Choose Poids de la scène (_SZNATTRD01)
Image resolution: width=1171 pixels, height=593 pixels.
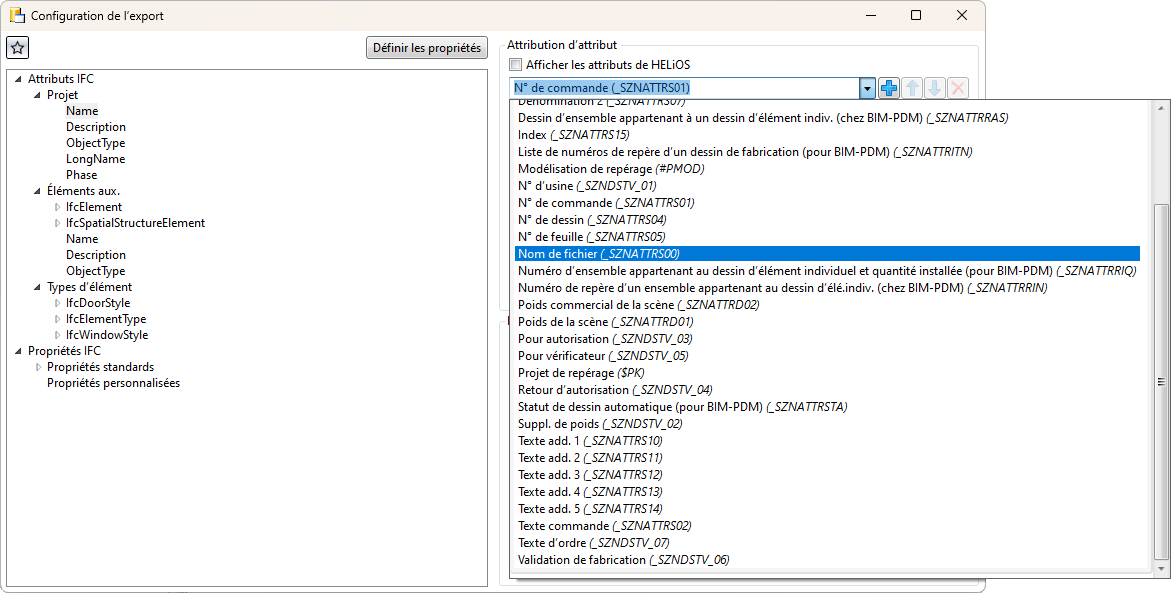click(606, 323)
